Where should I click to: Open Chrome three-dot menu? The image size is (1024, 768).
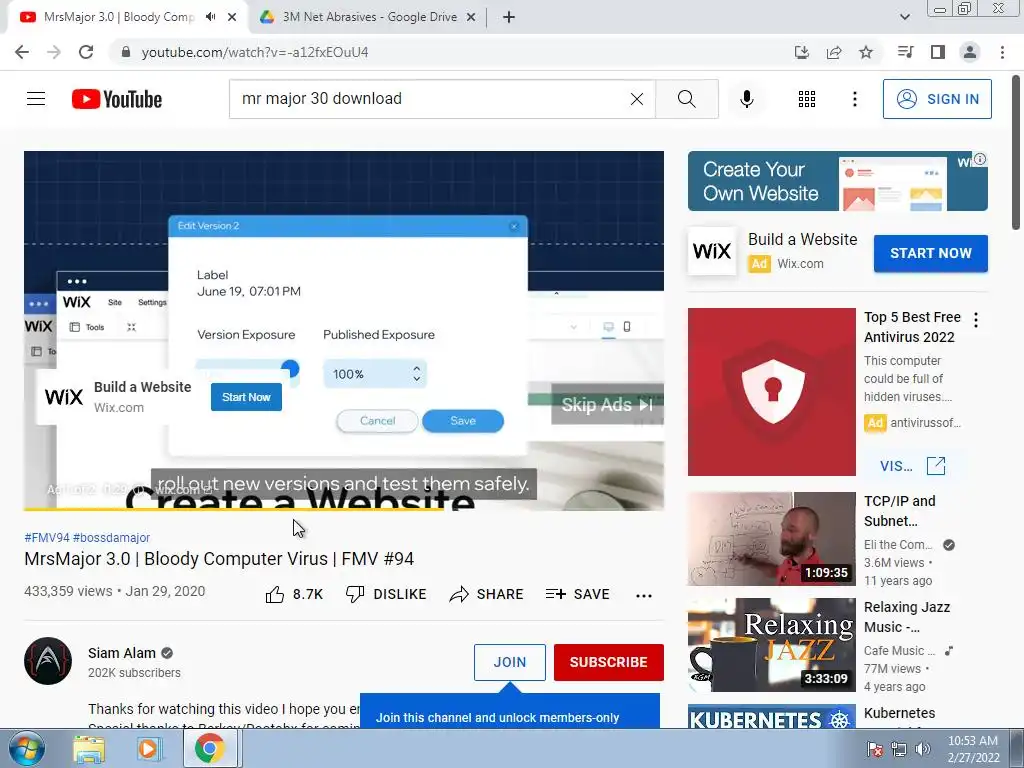[1002, 52]
